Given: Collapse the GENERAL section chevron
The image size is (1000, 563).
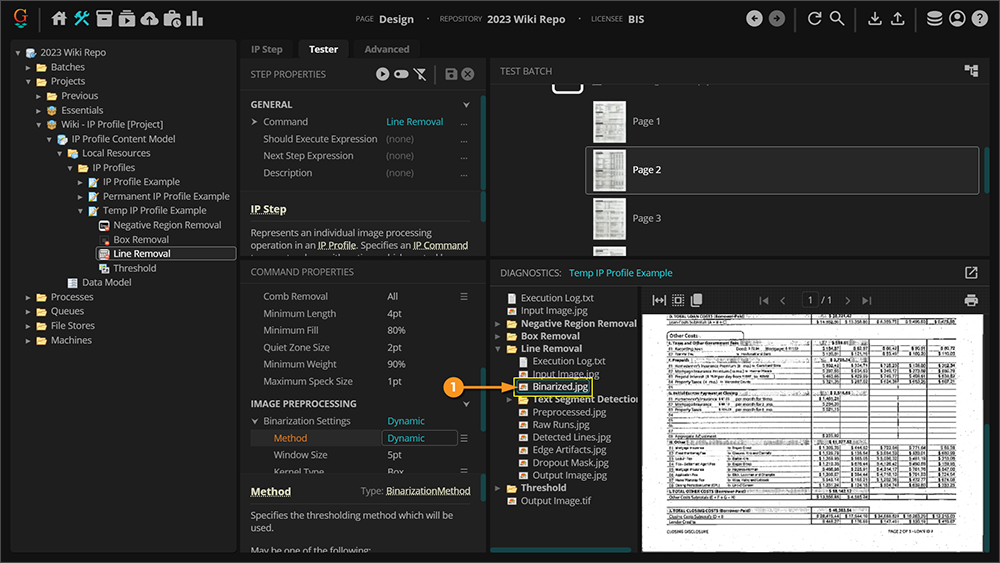Looking at the screenshot, I should [x=466, y=105].
